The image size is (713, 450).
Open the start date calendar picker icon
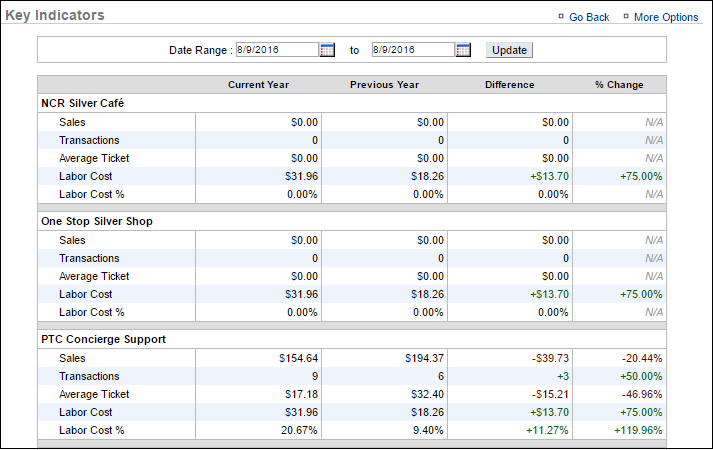[327, 50]
